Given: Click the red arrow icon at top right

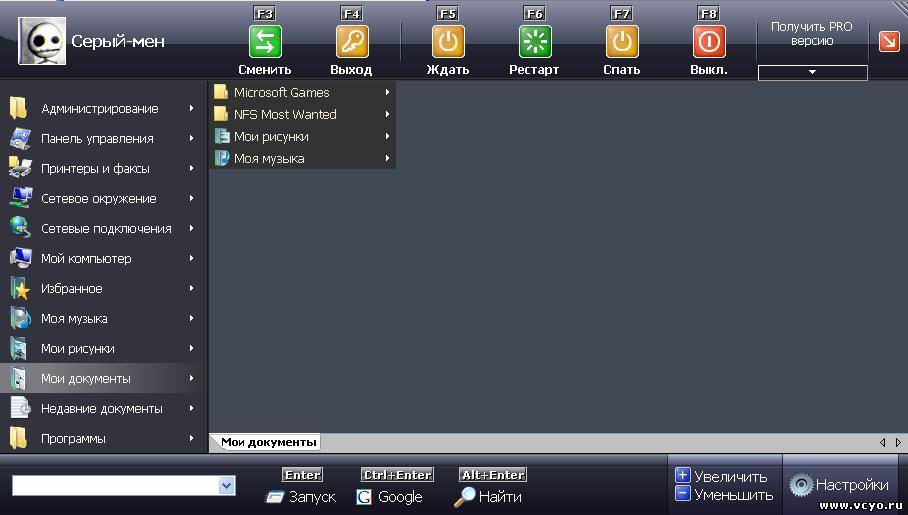Looking at the screenshot, I should [889, 41].
